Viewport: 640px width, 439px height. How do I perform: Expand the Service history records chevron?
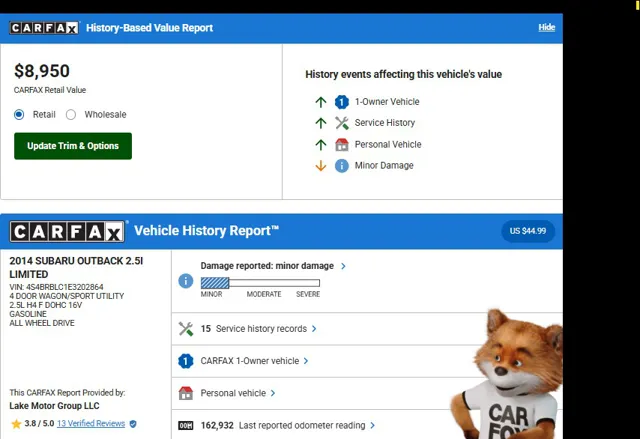[314, 329]
